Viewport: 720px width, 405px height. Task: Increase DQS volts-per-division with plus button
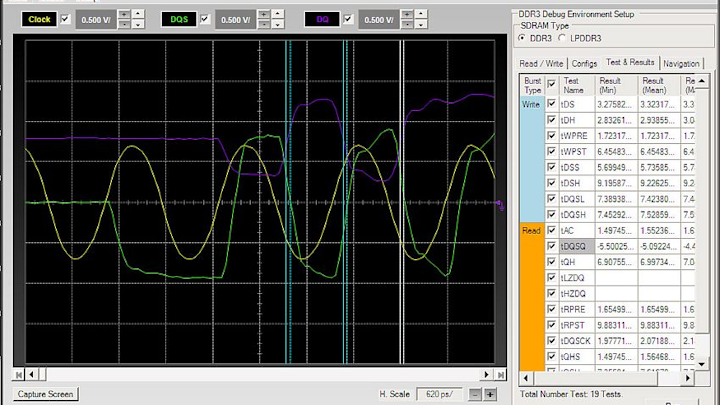(x=264, y=14)
